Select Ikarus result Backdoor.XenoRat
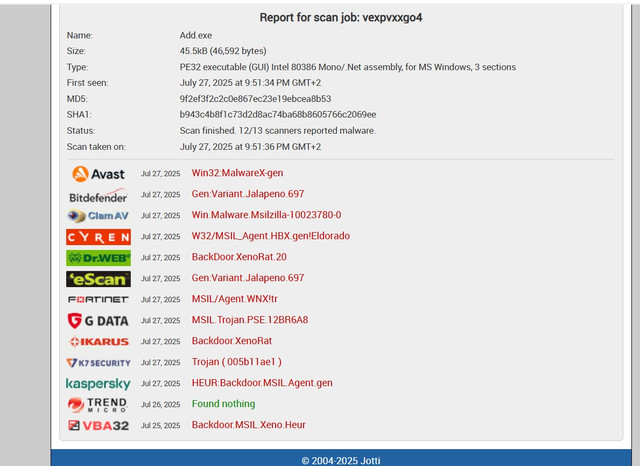This screenshot has height=466, width=640. [x=232, y=341]
